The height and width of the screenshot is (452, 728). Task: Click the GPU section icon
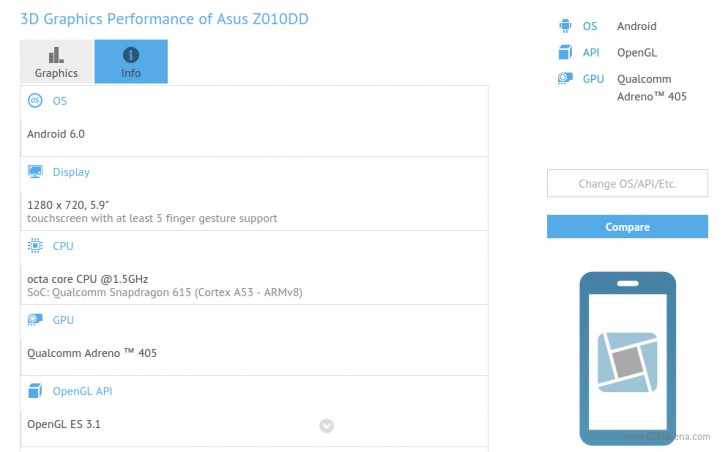click(36, 320)
